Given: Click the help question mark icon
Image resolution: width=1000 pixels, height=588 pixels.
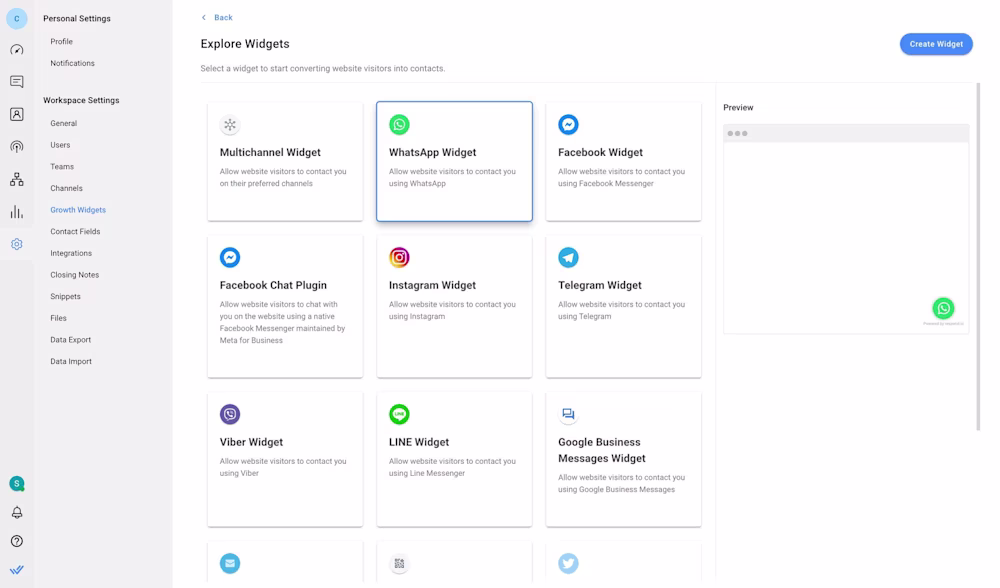Looking at the screenshot, I should 17,541.
